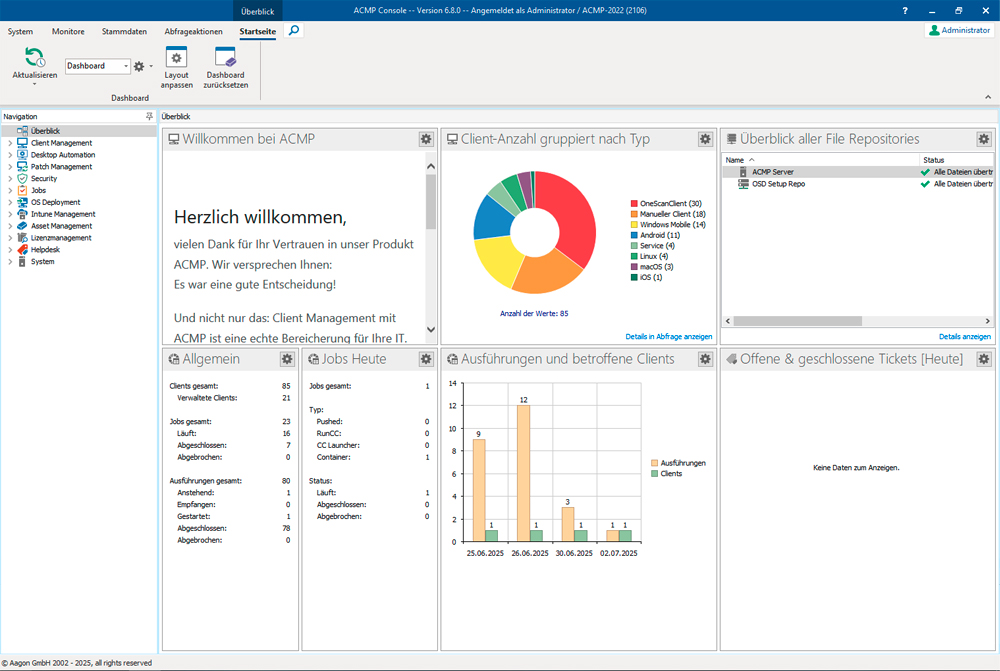
Task: Click the Aktualisieren refresh icon
Action: [x=34, y=57]
